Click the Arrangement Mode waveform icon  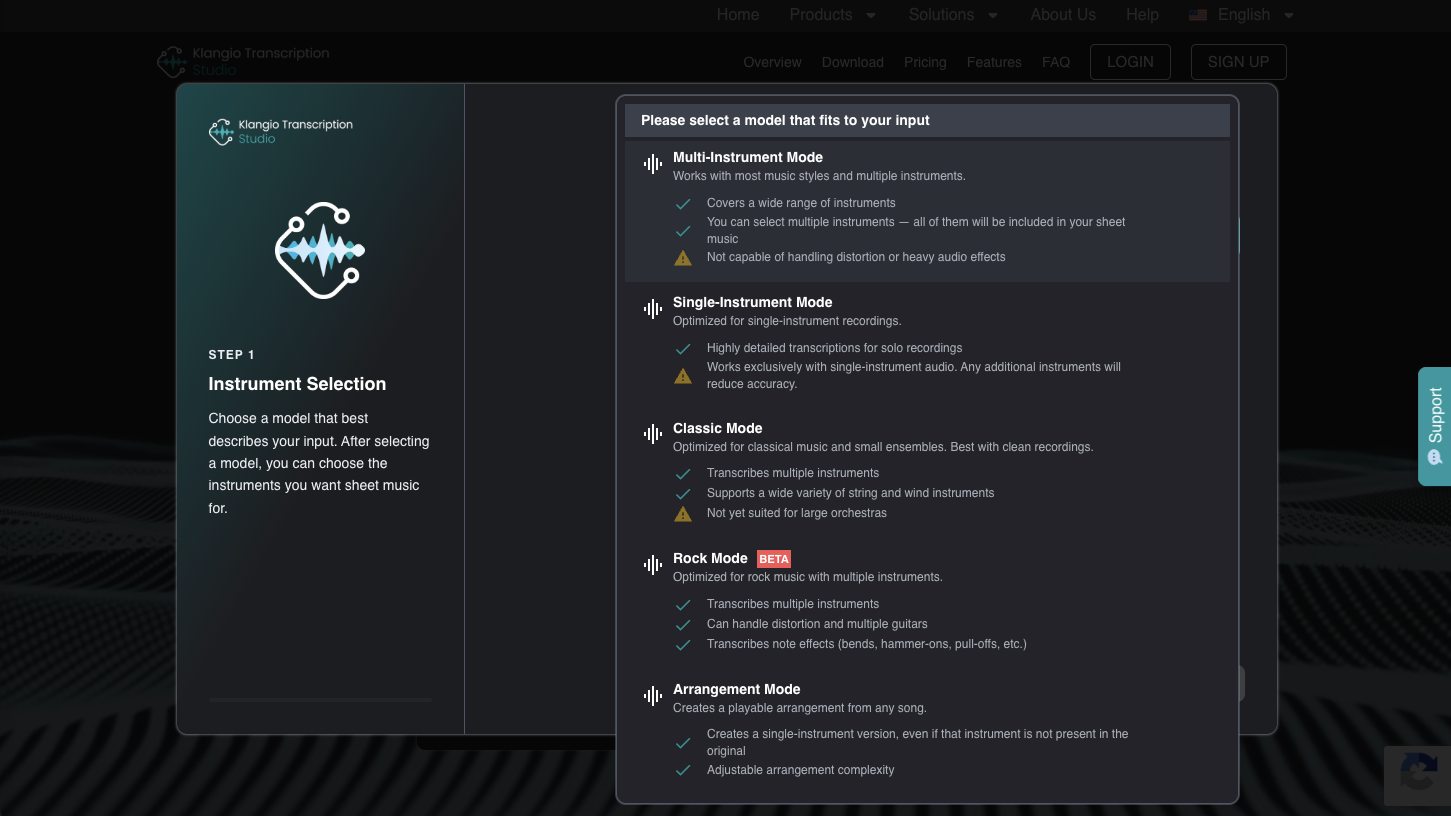[x=653, y=696]
